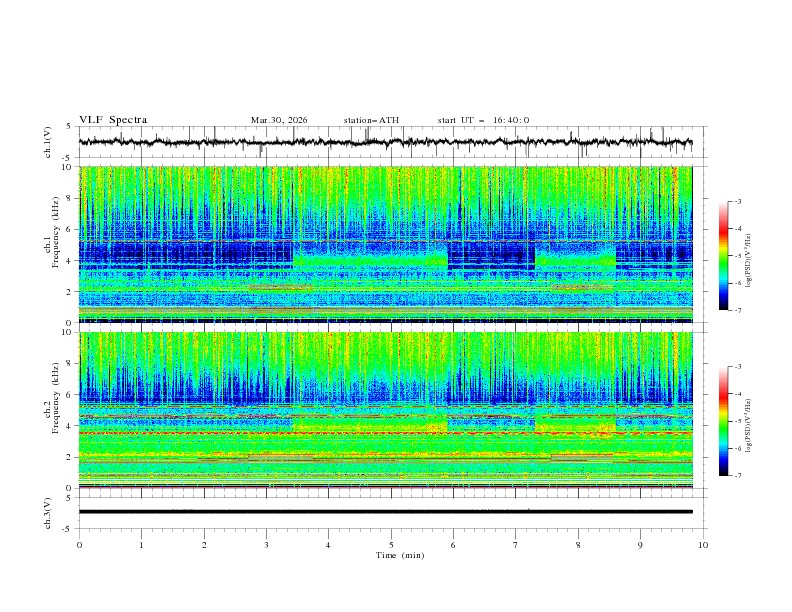Click the 'VLF Spectra' title text
This screenshot has height=612, width=792.
click(x=113, y=120)
